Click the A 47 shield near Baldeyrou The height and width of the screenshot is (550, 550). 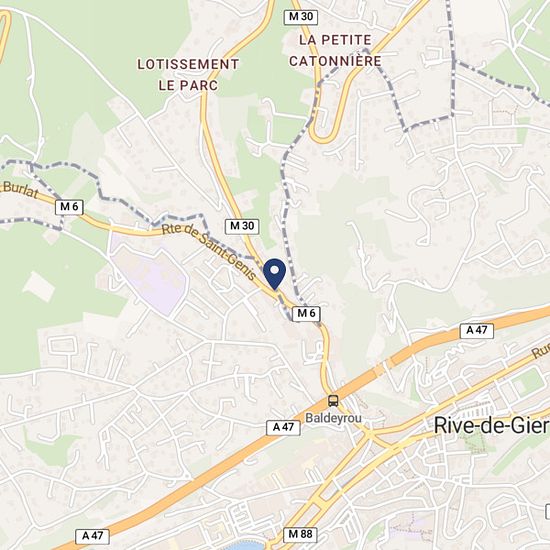coord(283,428)
